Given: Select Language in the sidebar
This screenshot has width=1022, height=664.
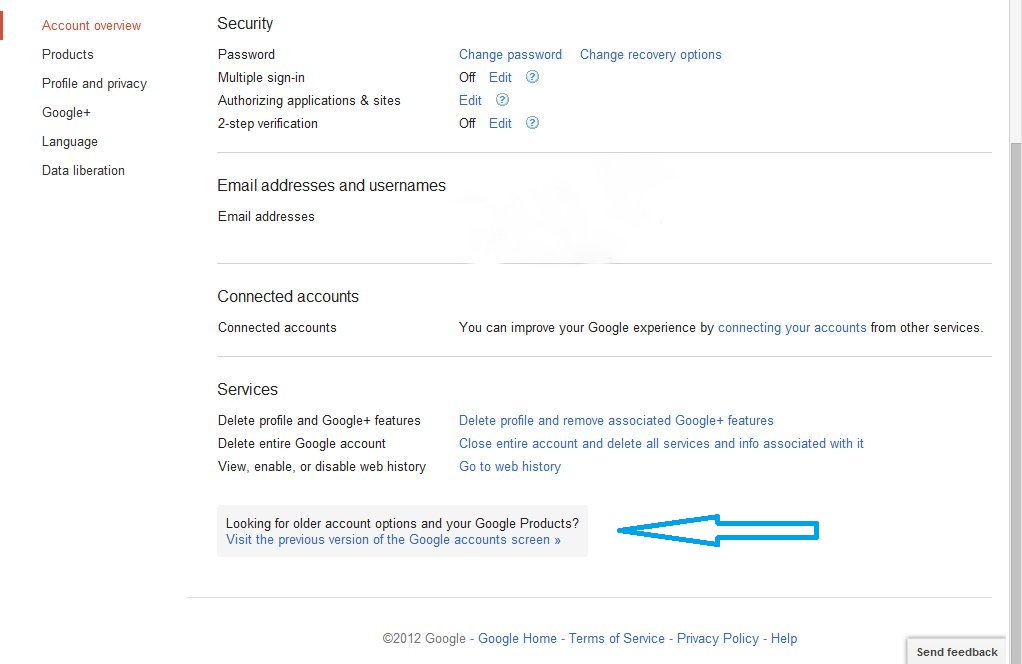Looking at the screenshot, I should 70,141.
